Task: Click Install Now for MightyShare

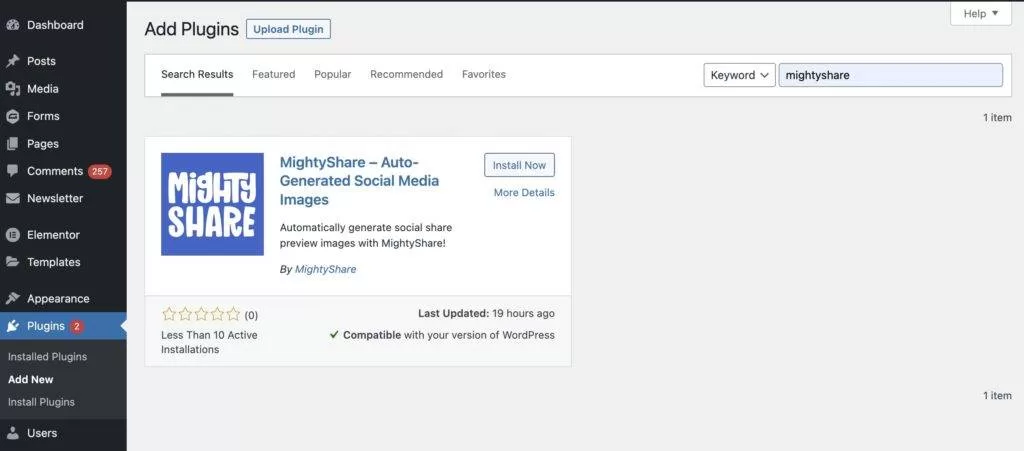Action: tap(519, 165)
